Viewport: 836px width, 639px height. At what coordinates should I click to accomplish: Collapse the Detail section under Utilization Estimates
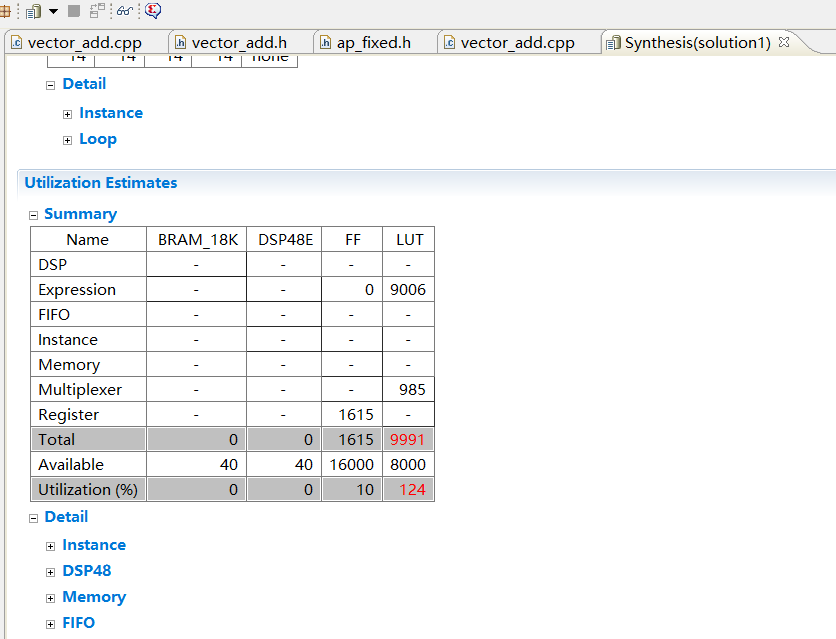[x=34, y=519]
